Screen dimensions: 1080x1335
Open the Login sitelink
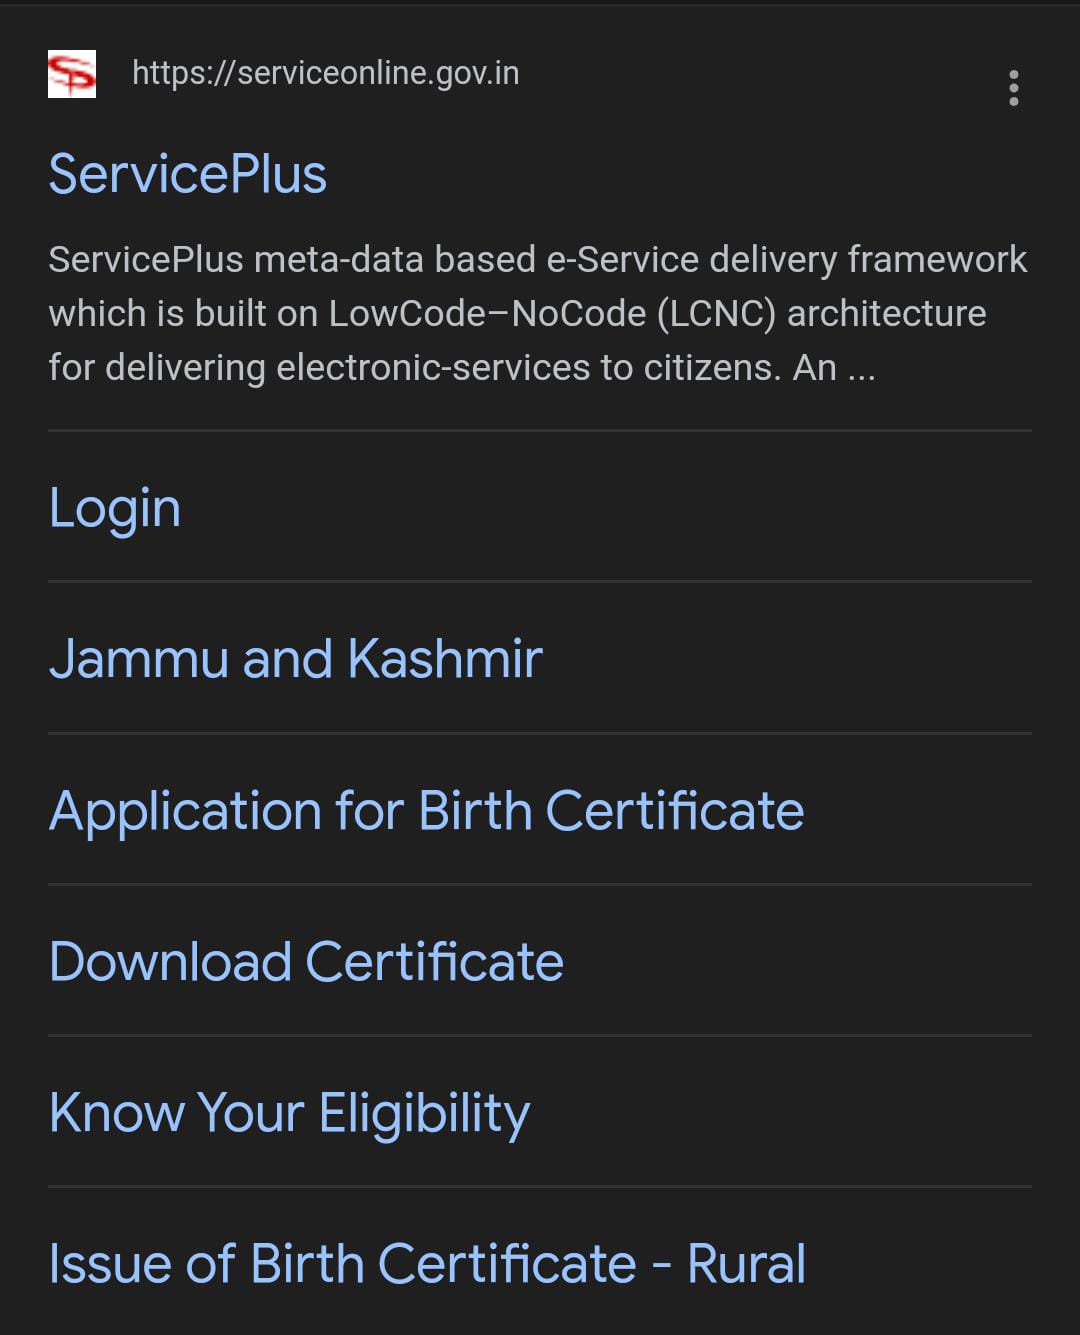(115, 508)
